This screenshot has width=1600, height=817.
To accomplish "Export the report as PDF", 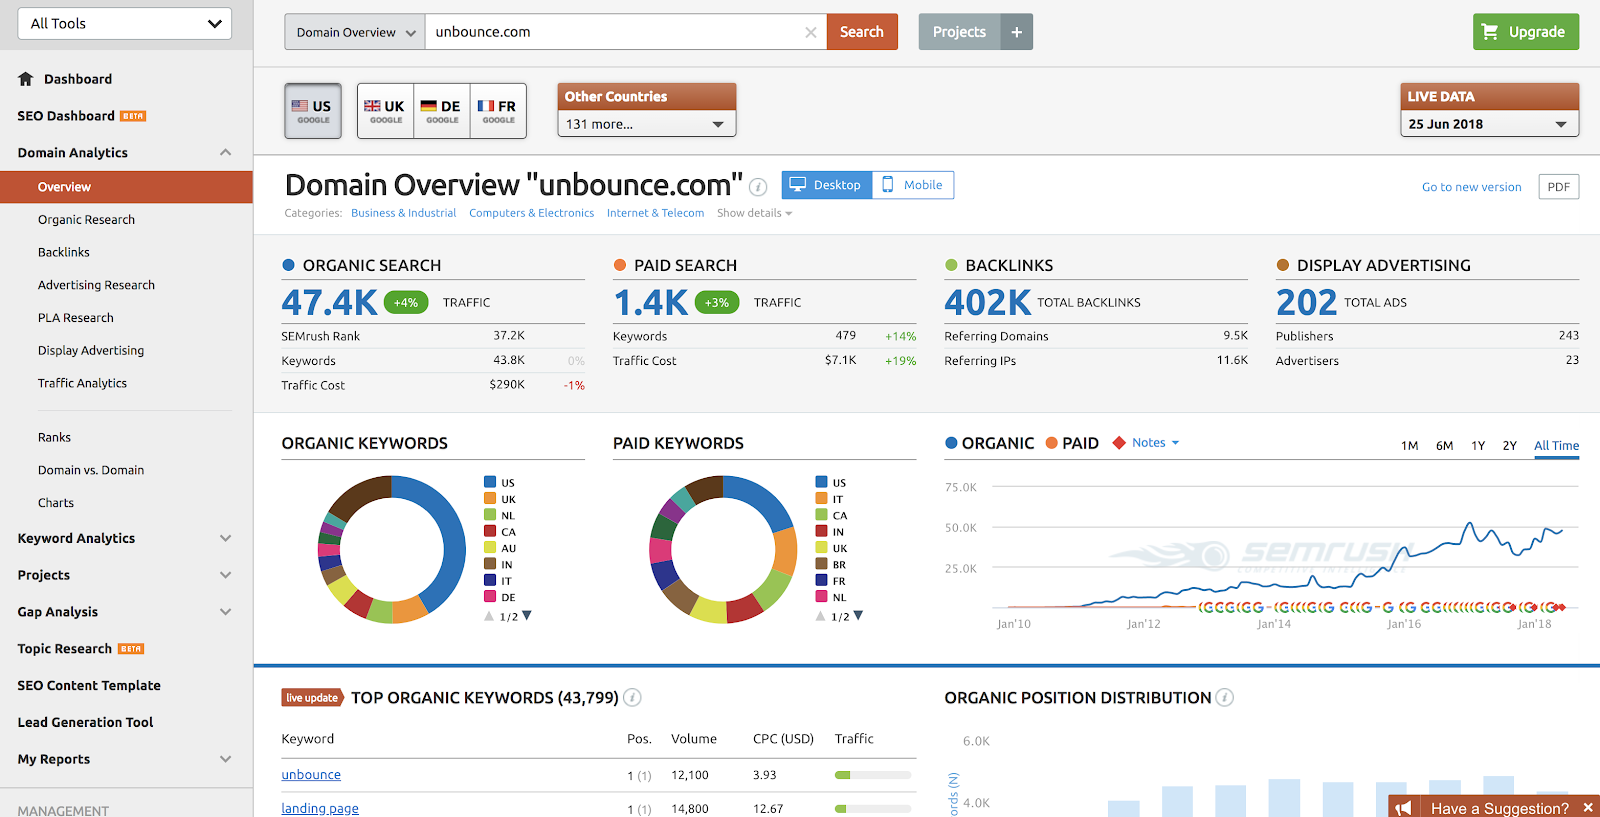I will click(x=1559, y=187).
